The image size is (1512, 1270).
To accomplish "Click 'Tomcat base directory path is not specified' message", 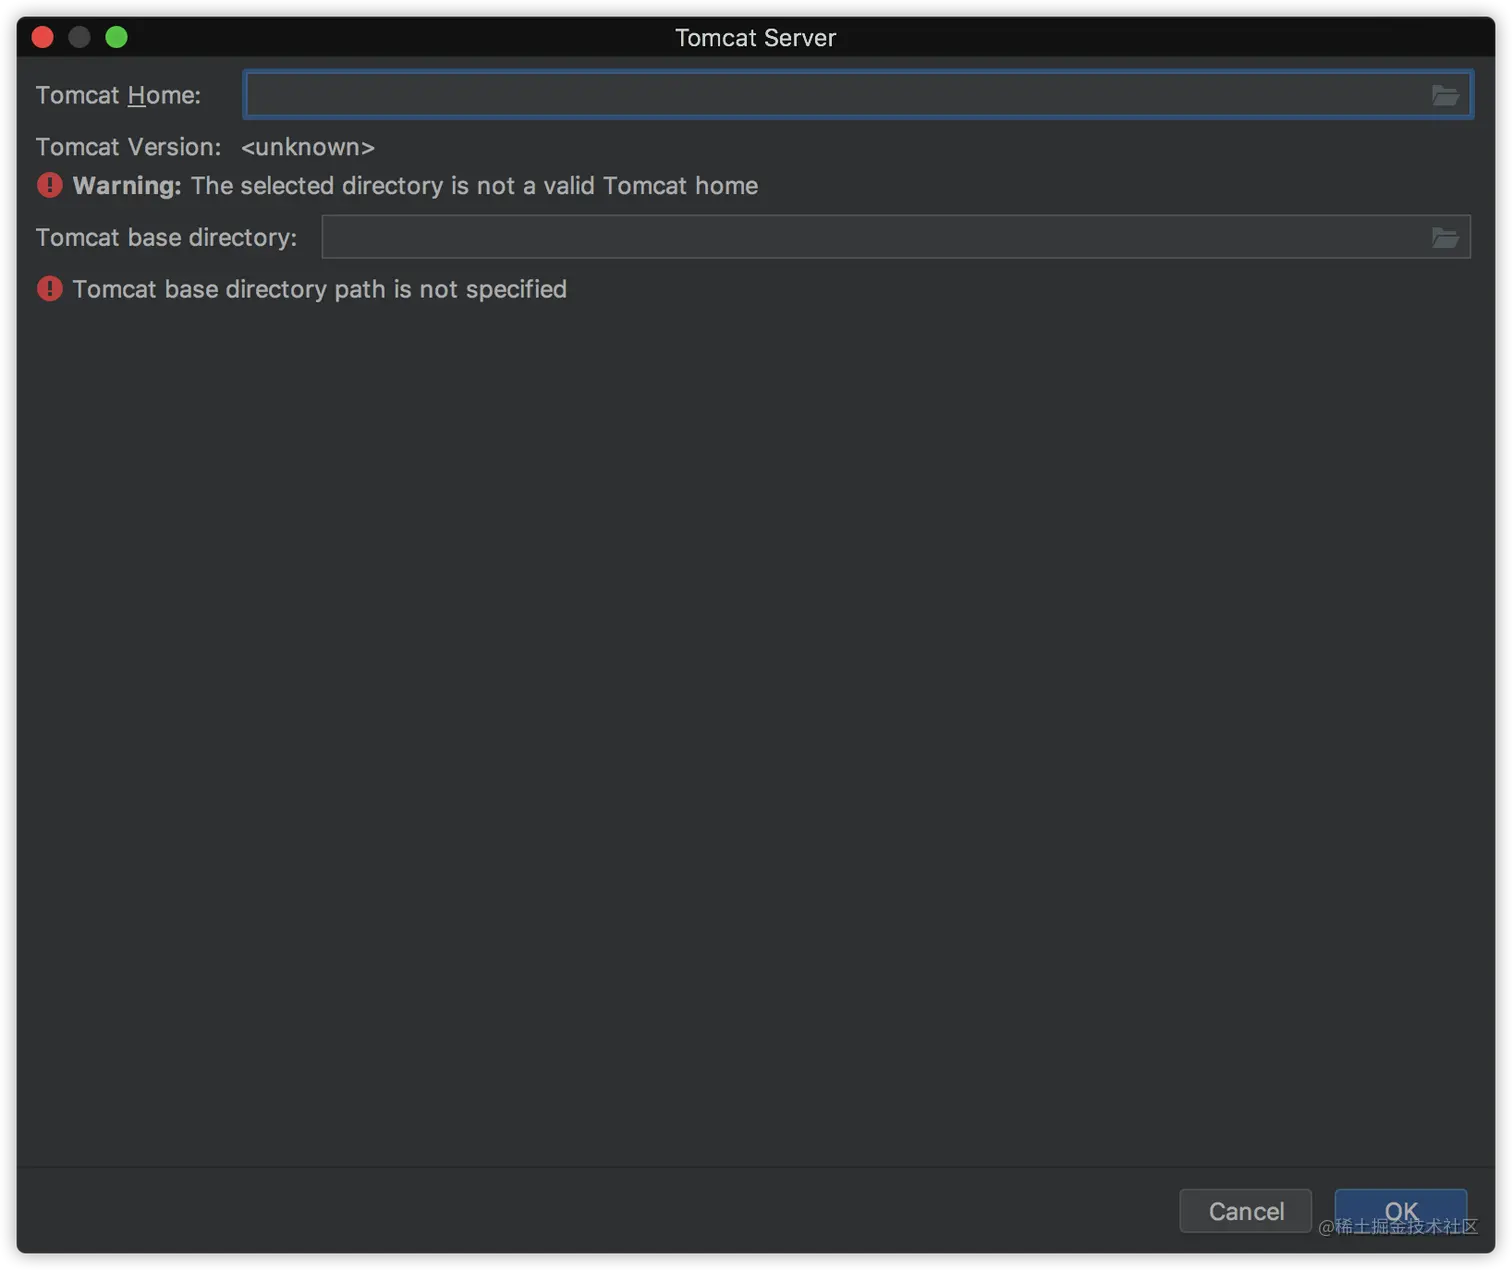I will (x=319, y=289).
